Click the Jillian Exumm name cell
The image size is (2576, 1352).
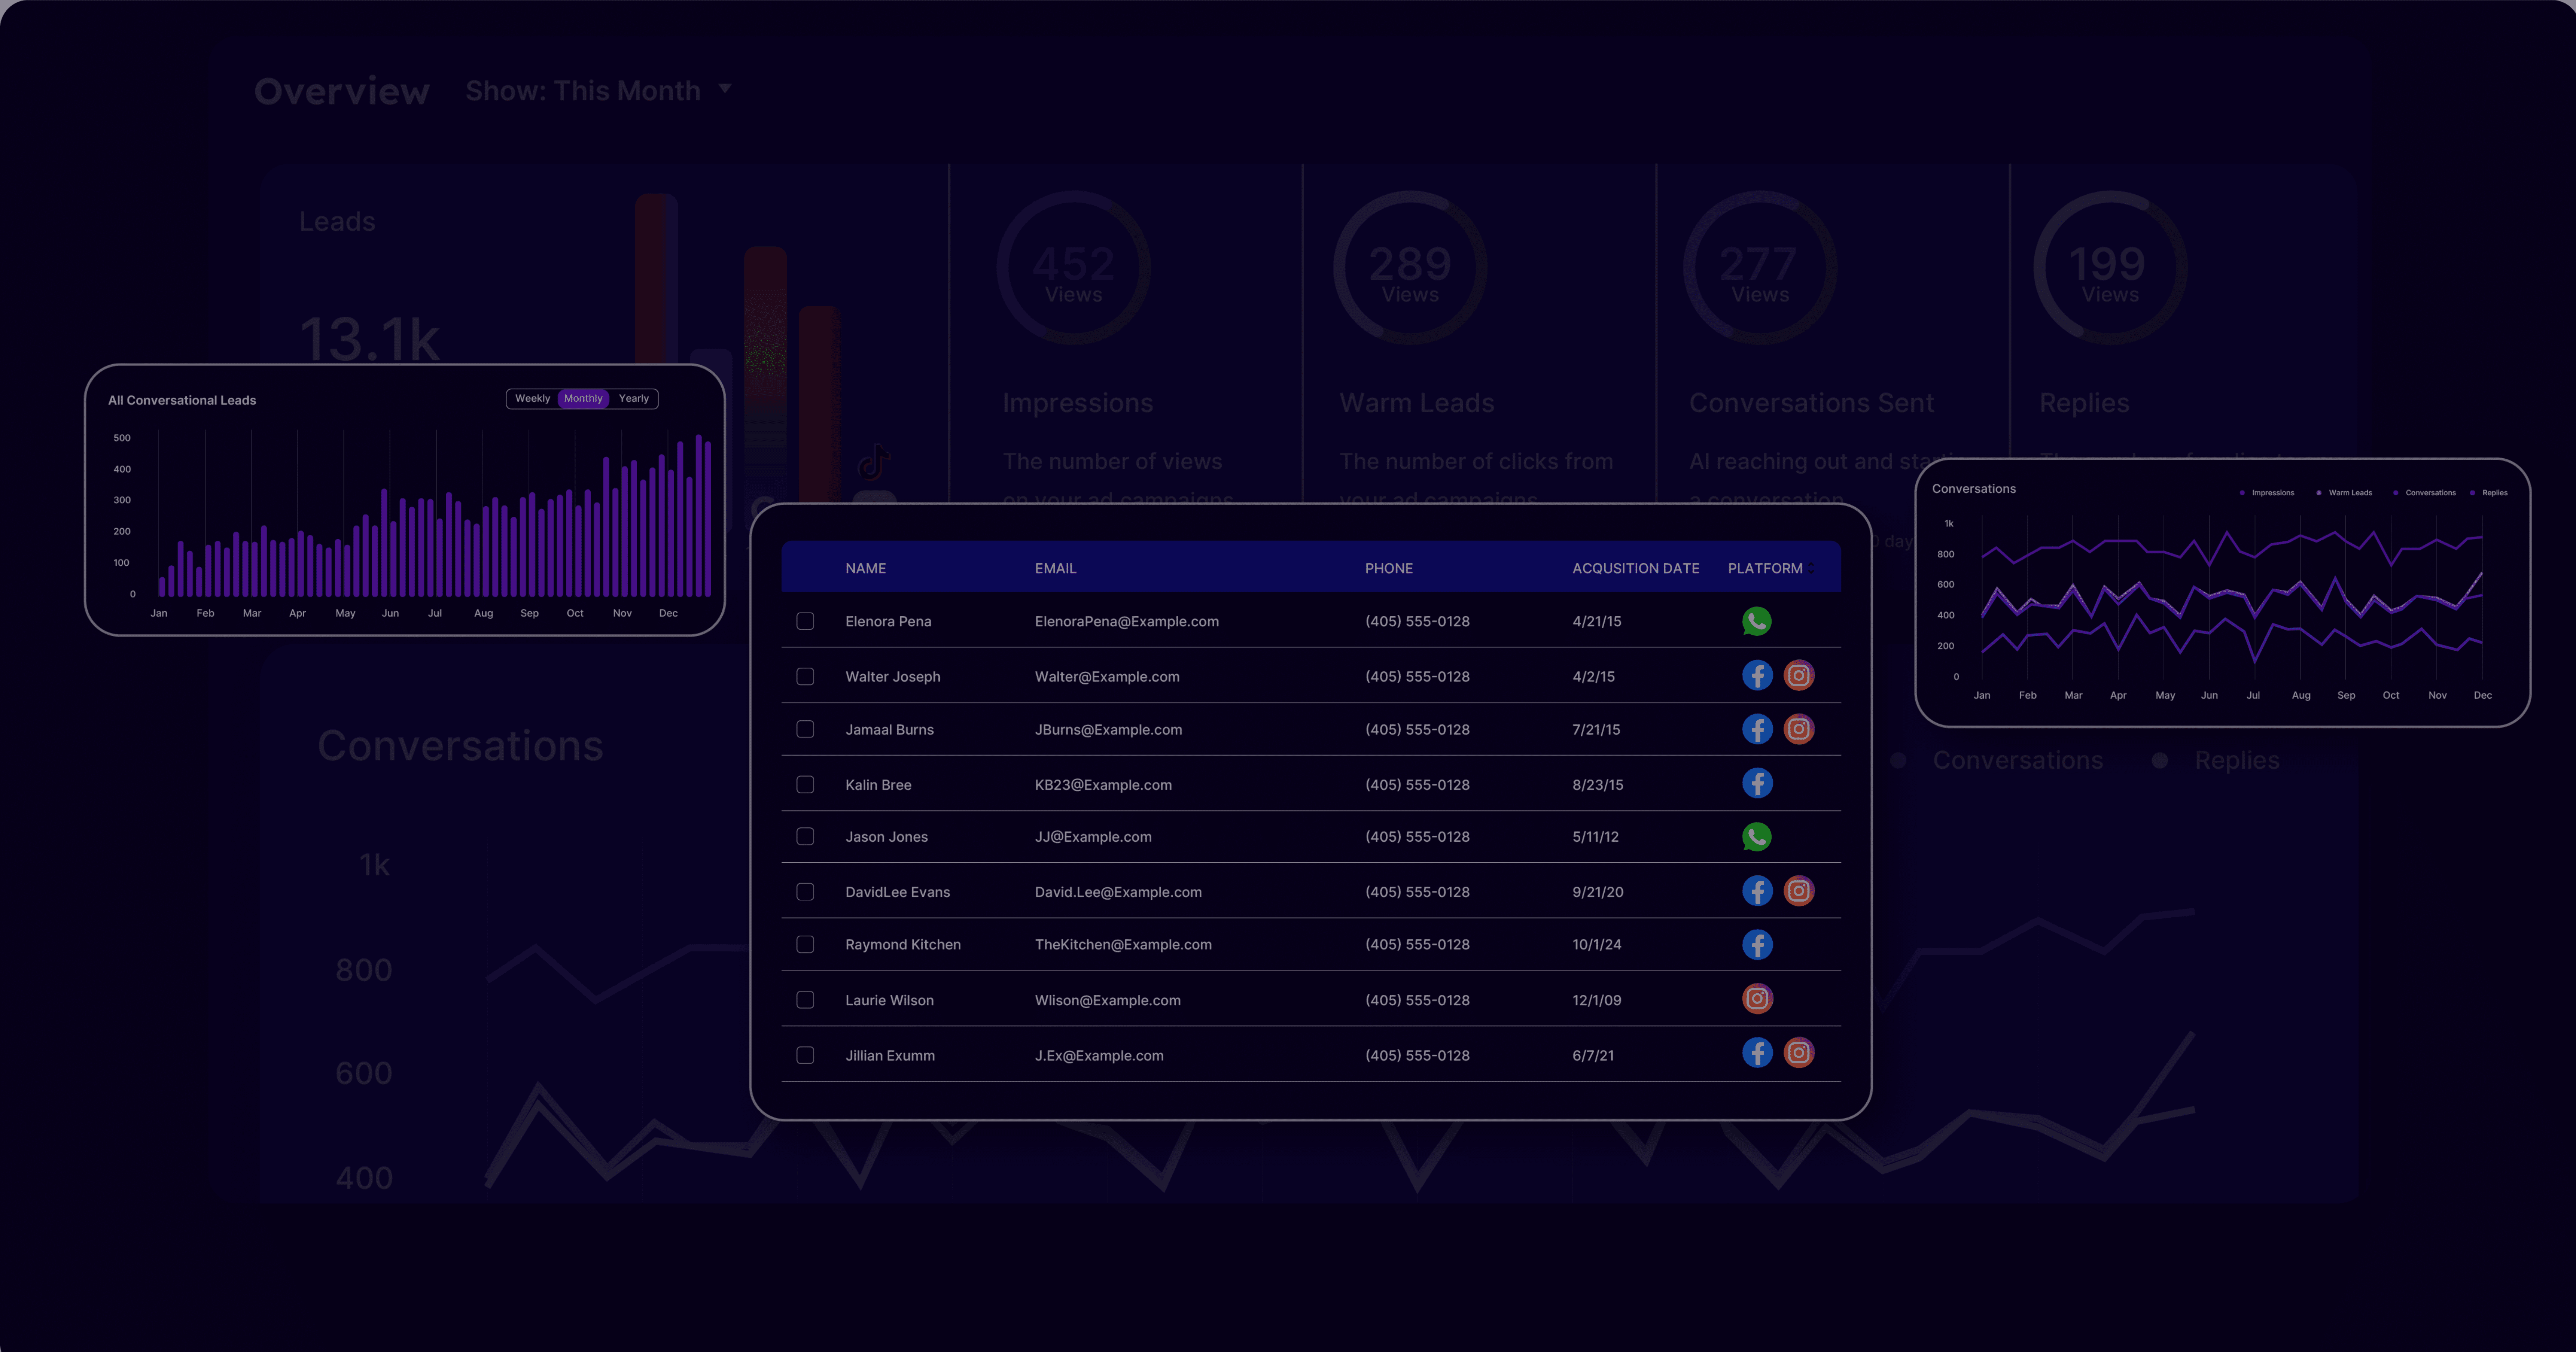point(890,1055)
